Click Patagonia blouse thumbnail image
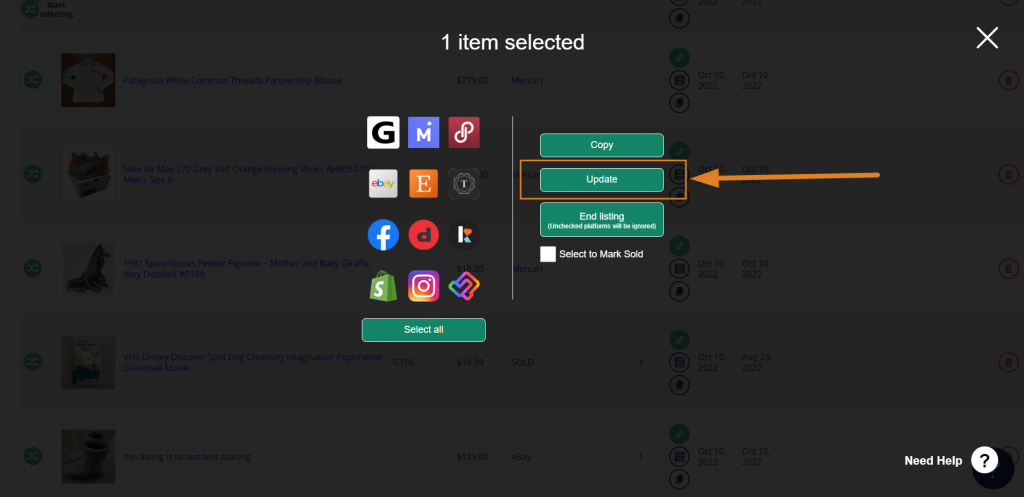 pos(88,80)
